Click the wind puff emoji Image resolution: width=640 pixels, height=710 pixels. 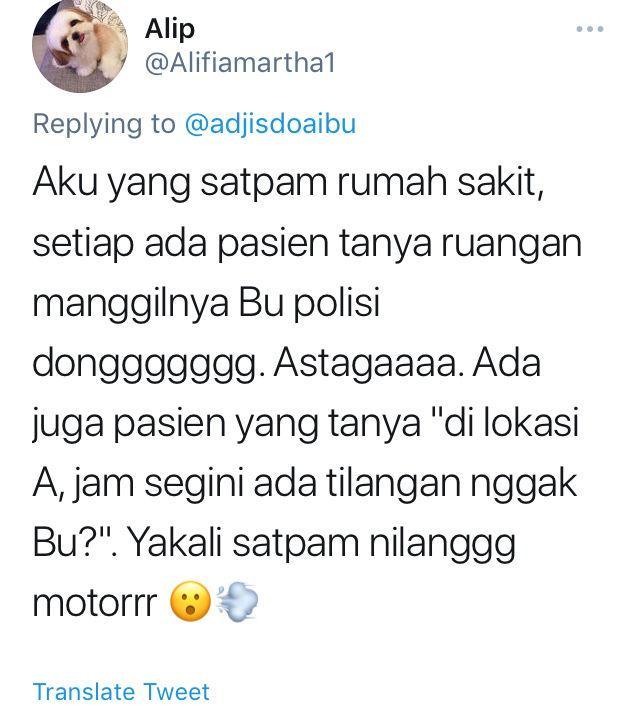(237, 602)
